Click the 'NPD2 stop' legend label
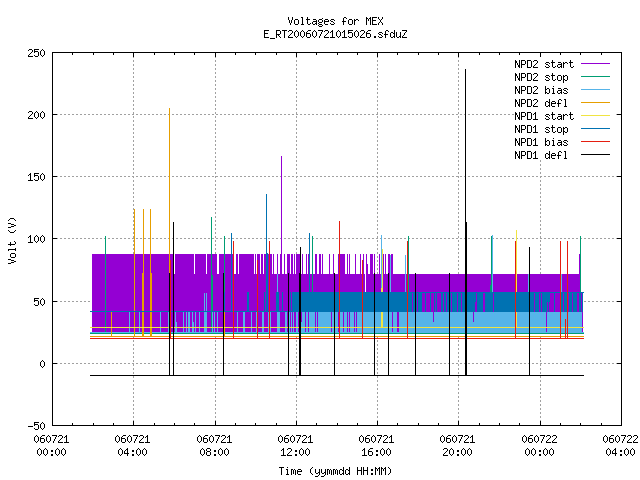 541,77
